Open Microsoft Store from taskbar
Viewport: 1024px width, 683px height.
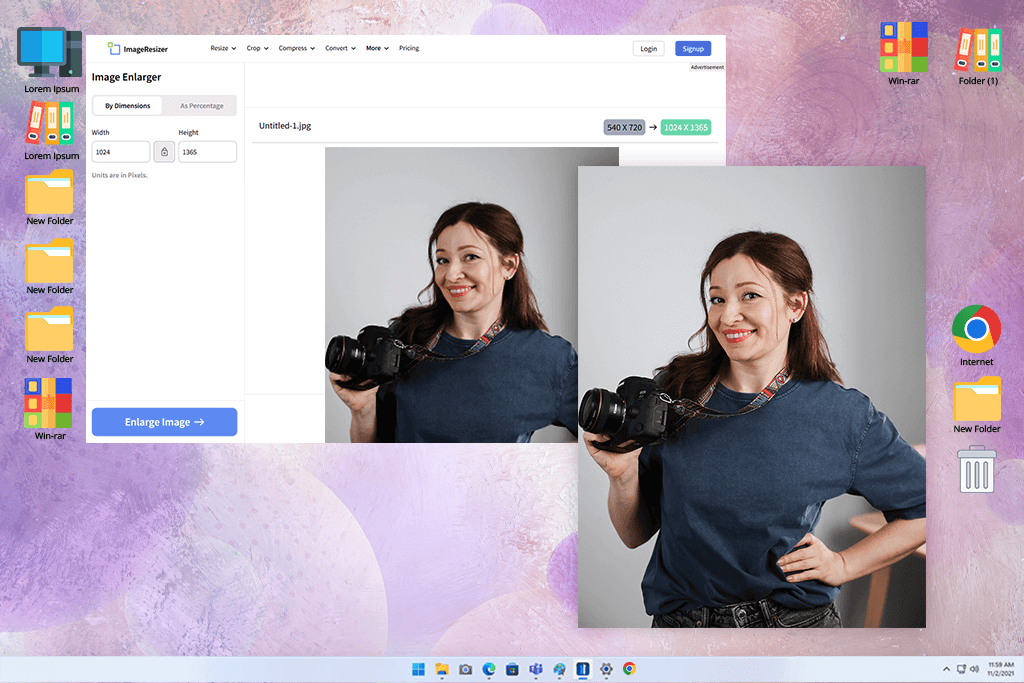click(513, 669)
